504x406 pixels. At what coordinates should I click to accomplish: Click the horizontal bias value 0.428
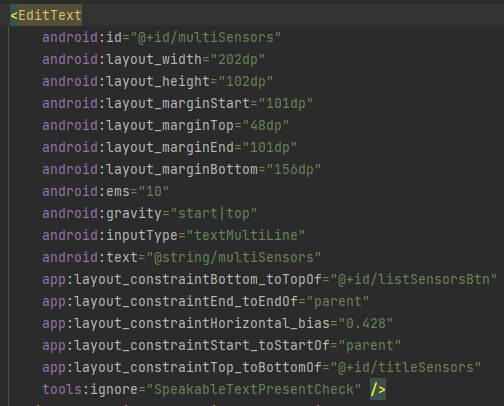[x=366, y=323]
